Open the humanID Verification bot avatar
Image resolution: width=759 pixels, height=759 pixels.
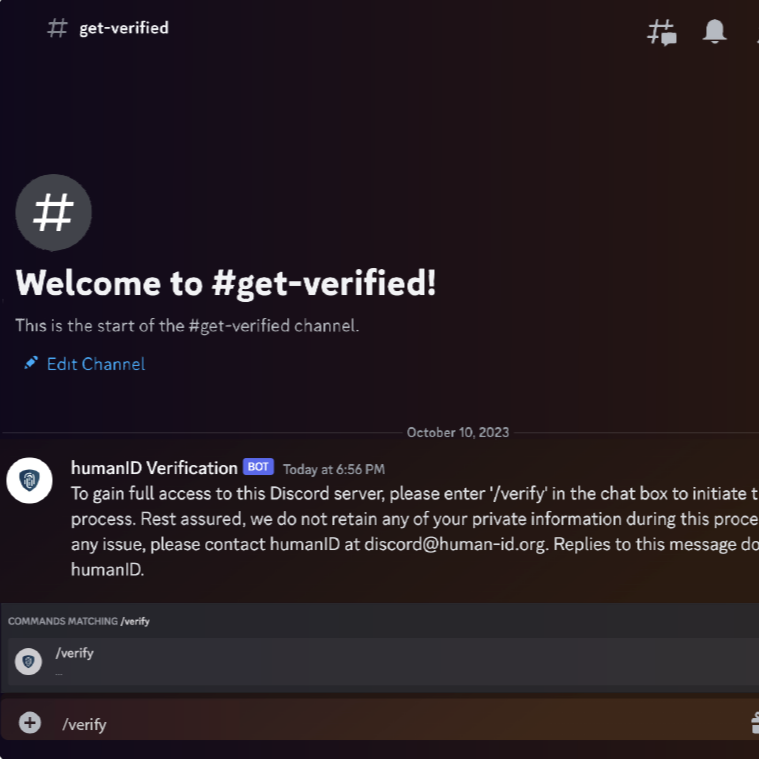30,481
